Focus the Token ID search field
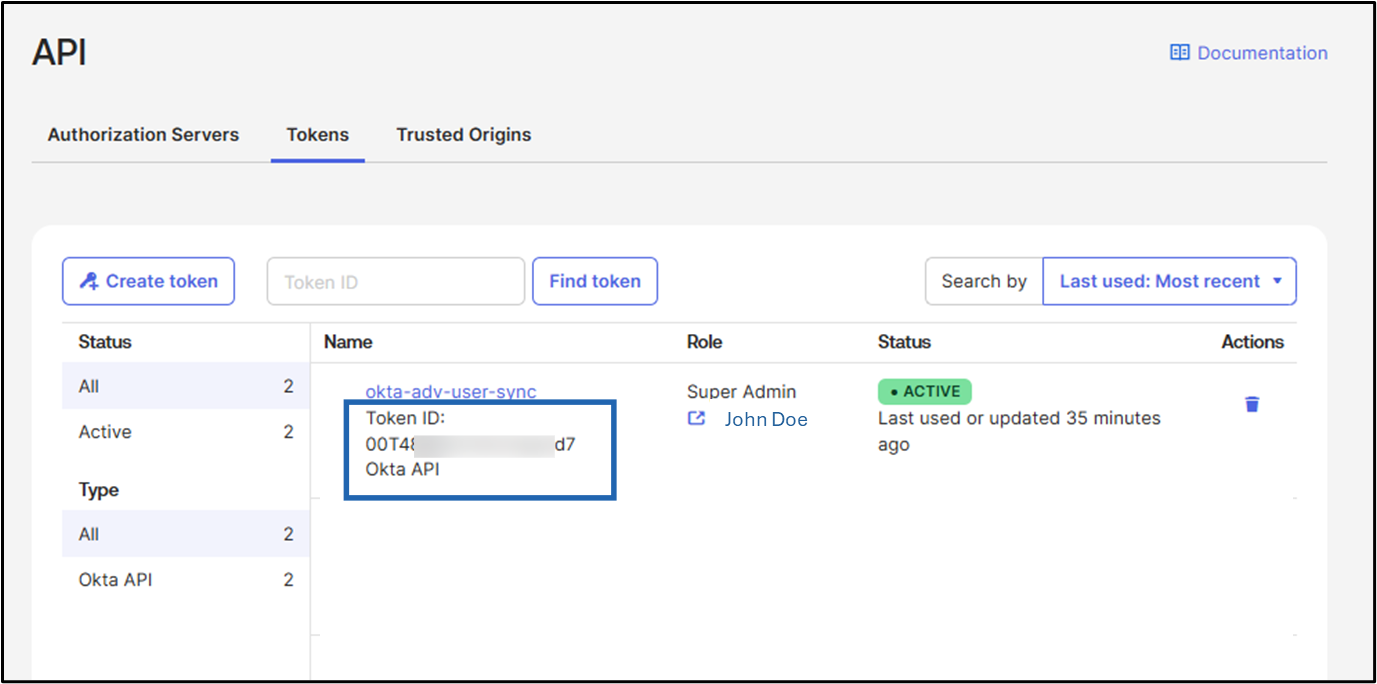The image size is (1377, 684). [x=396, y=281]
